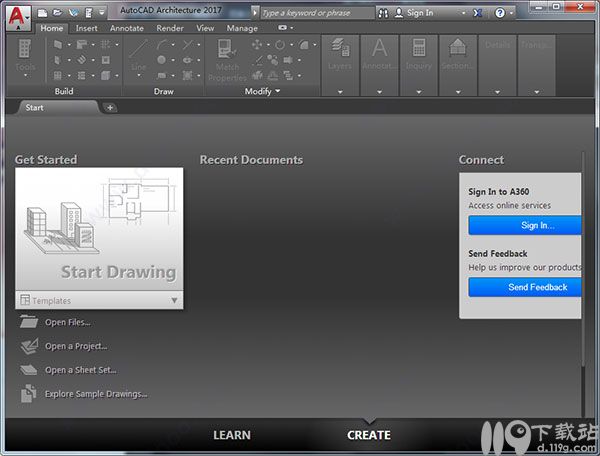Viewport: 600px width, 456px height.
Task: Click the search binoculars icon
Action: point(383,13)
